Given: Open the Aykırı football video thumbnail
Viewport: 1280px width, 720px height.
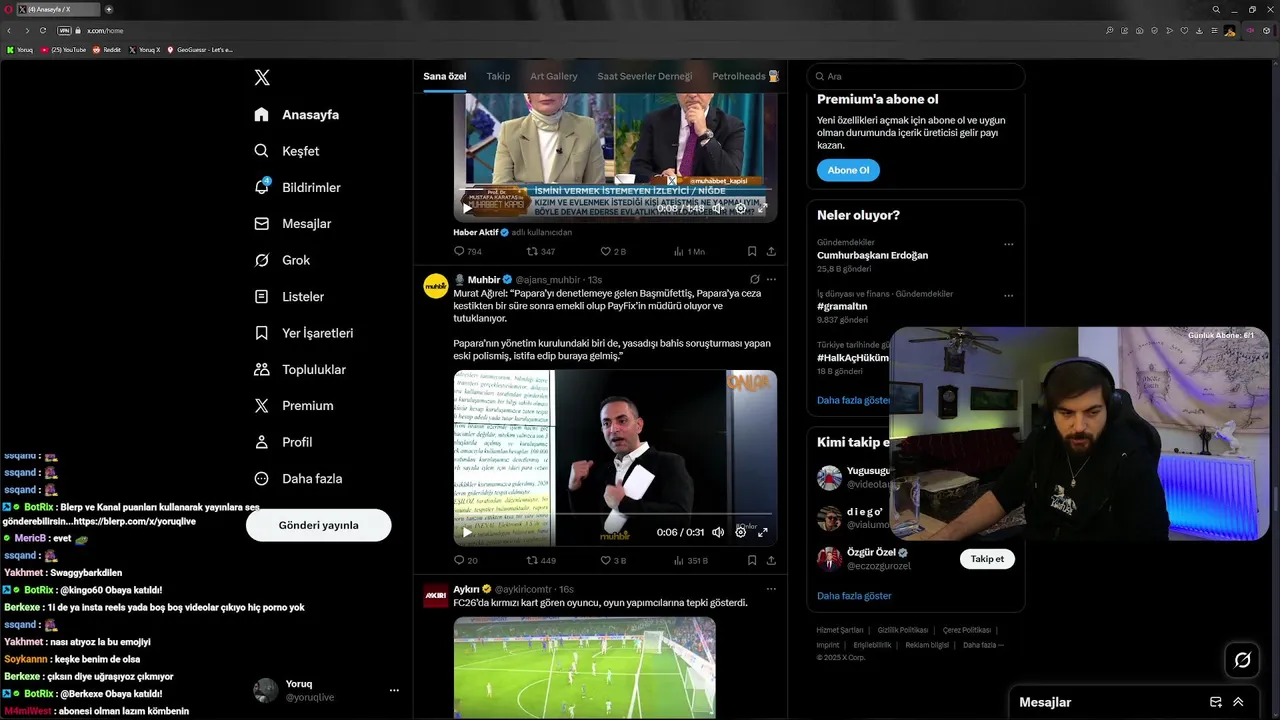Looking at the screenshot, I should coord(584,667).
